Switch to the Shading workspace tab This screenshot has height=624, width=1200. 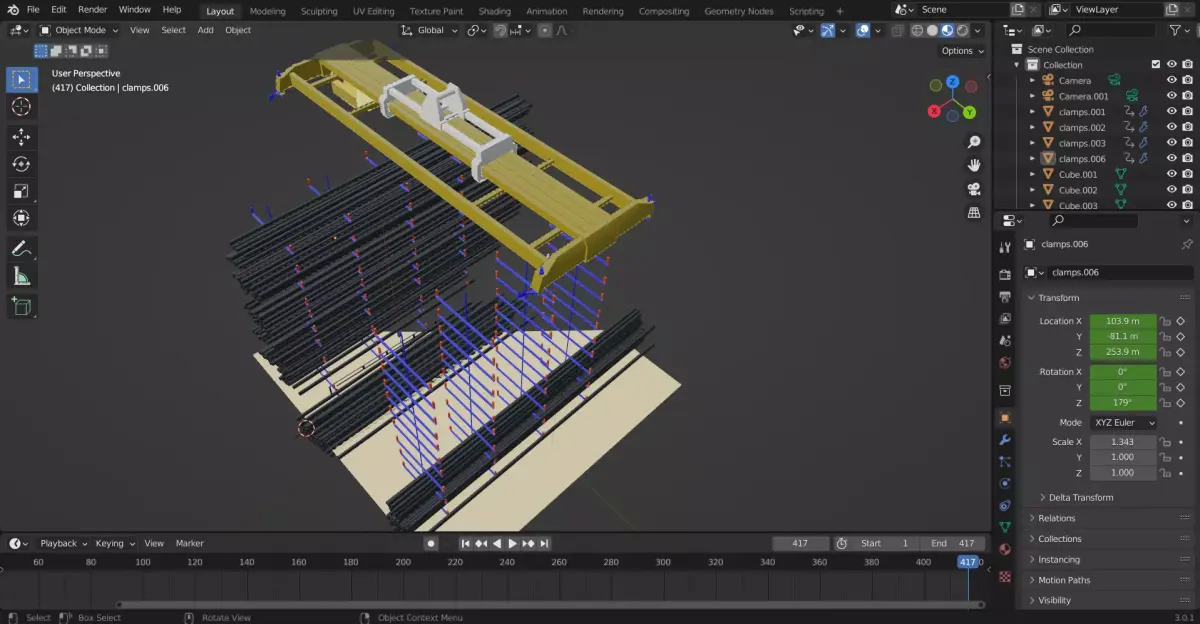pyautogui.click(x=494, y=11)
